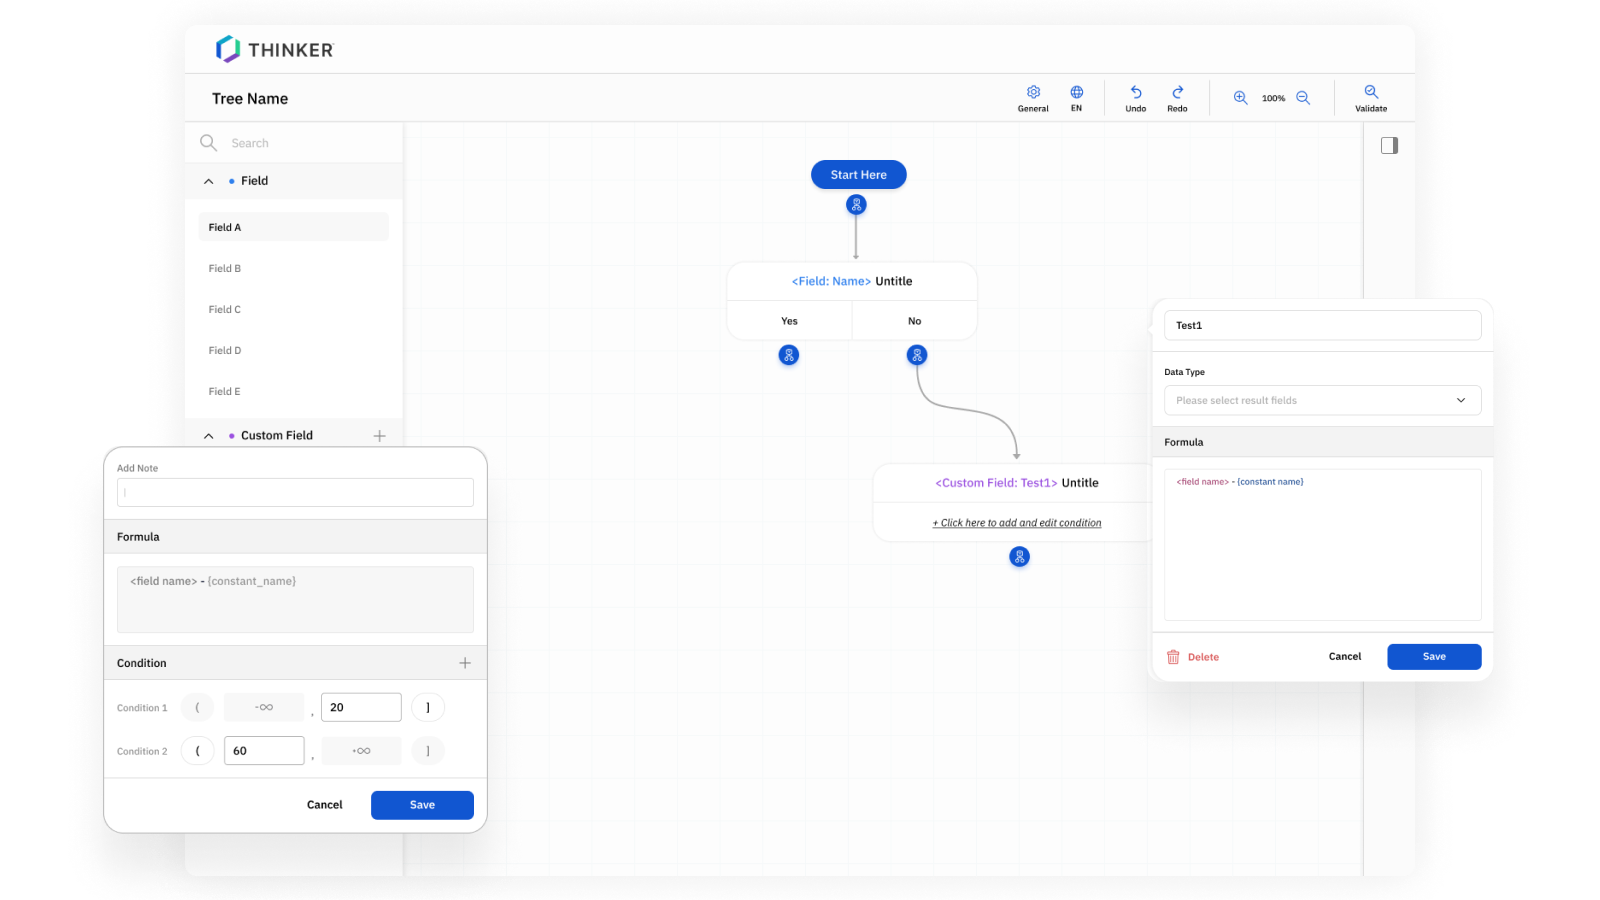This screenshot has height=900, width=1600.
Task: Click the EN language globe icon
Action: pyautogui.click(x=1076, y=93)
